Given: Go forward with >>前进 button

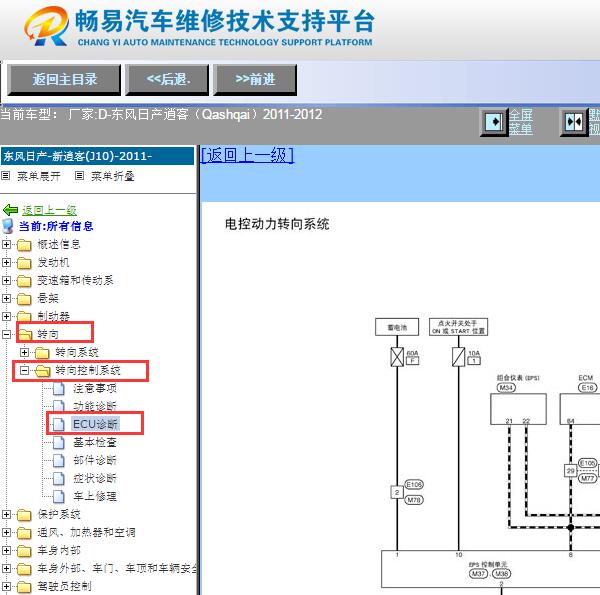Looking at the screenshot, I should point(255,80).
